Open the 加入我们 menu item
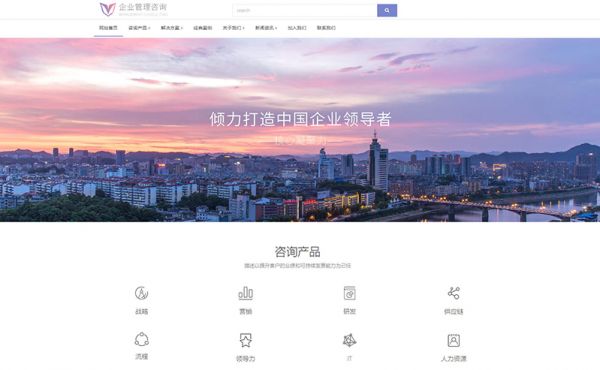600x370 pixels. [x=297, y=28]
